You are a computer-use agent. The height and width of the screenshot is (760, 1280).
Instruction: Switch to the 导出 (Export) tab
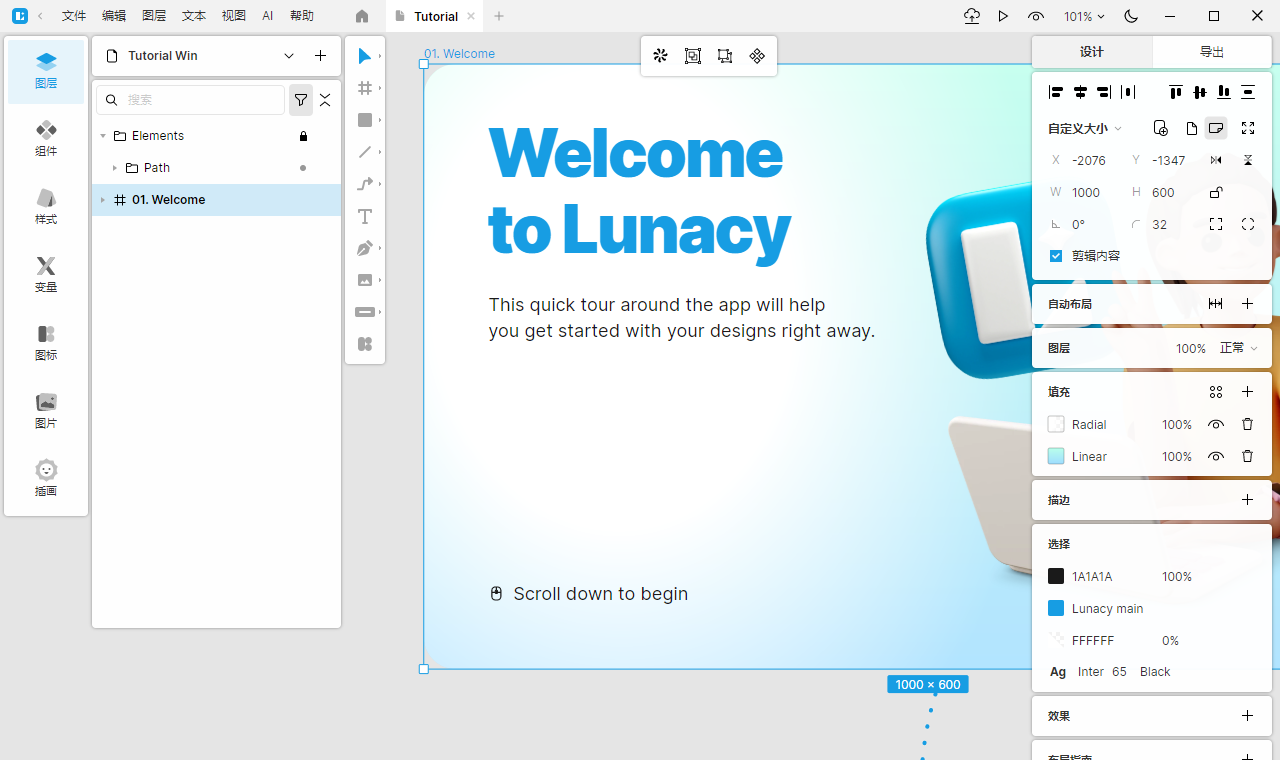click(x=1211, y=51)
